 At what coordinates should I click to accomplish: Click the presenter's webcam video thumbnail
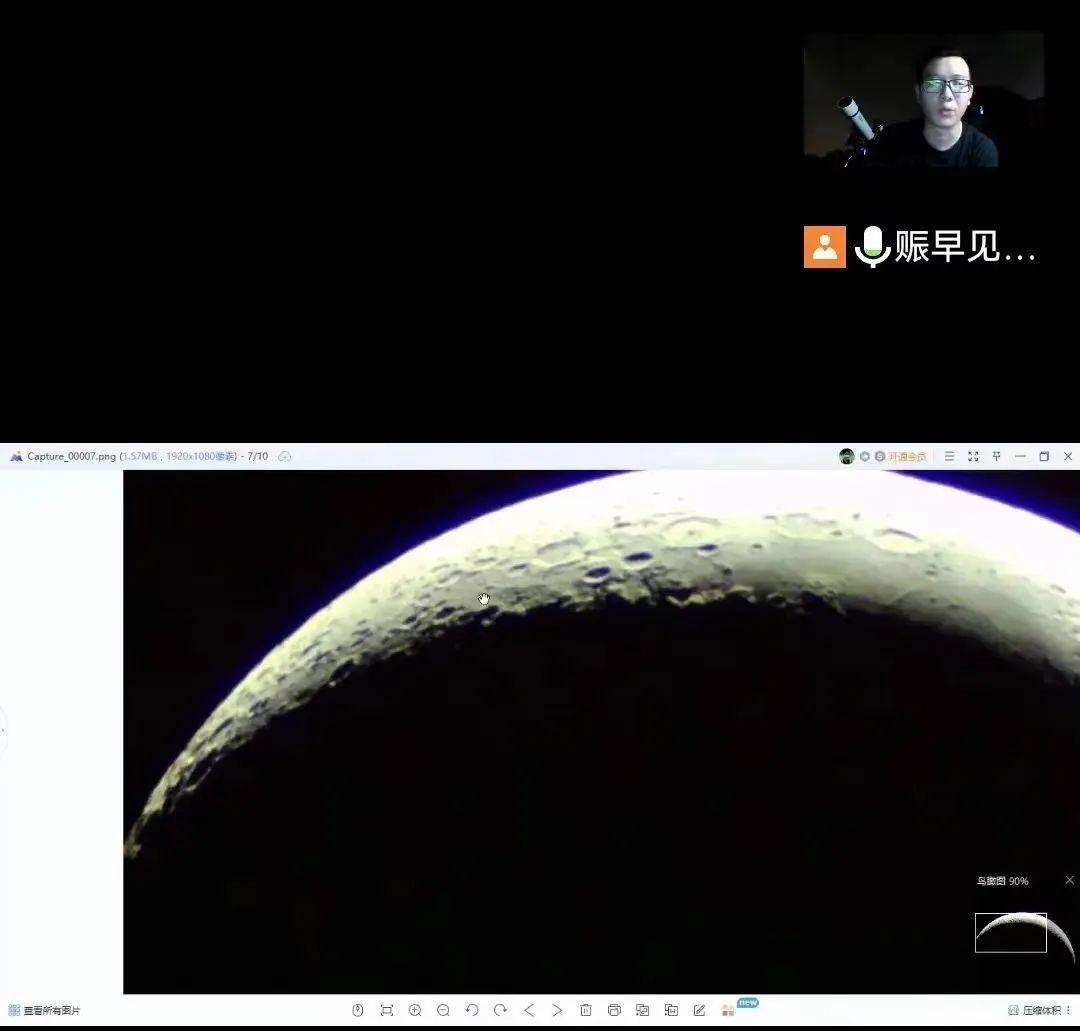[923, 99]
